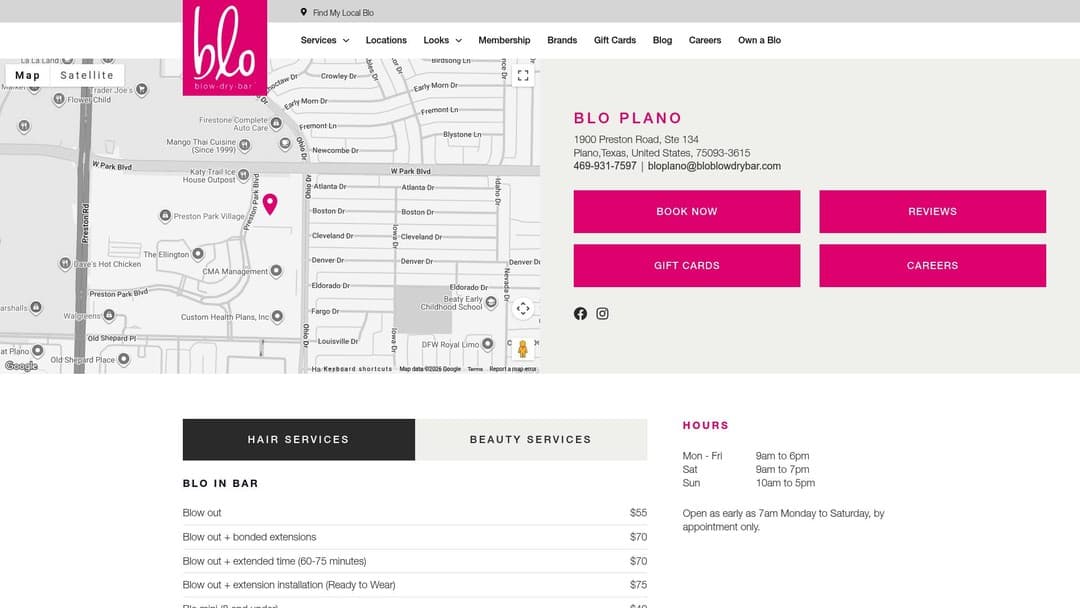Click the Blo blow-dry-bar logo
The height and width of the screenshot is (608, 1080).
coord(225,48)
